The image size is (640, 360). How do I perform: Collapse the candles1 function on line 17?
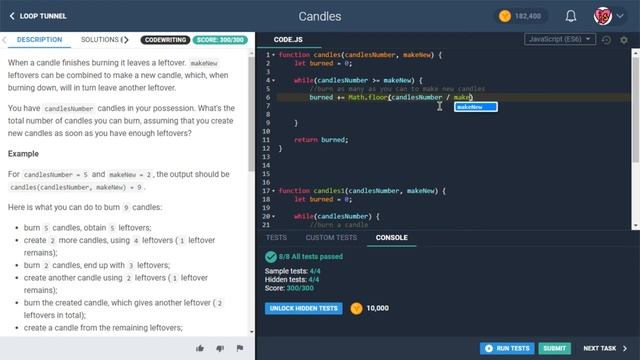273,191
